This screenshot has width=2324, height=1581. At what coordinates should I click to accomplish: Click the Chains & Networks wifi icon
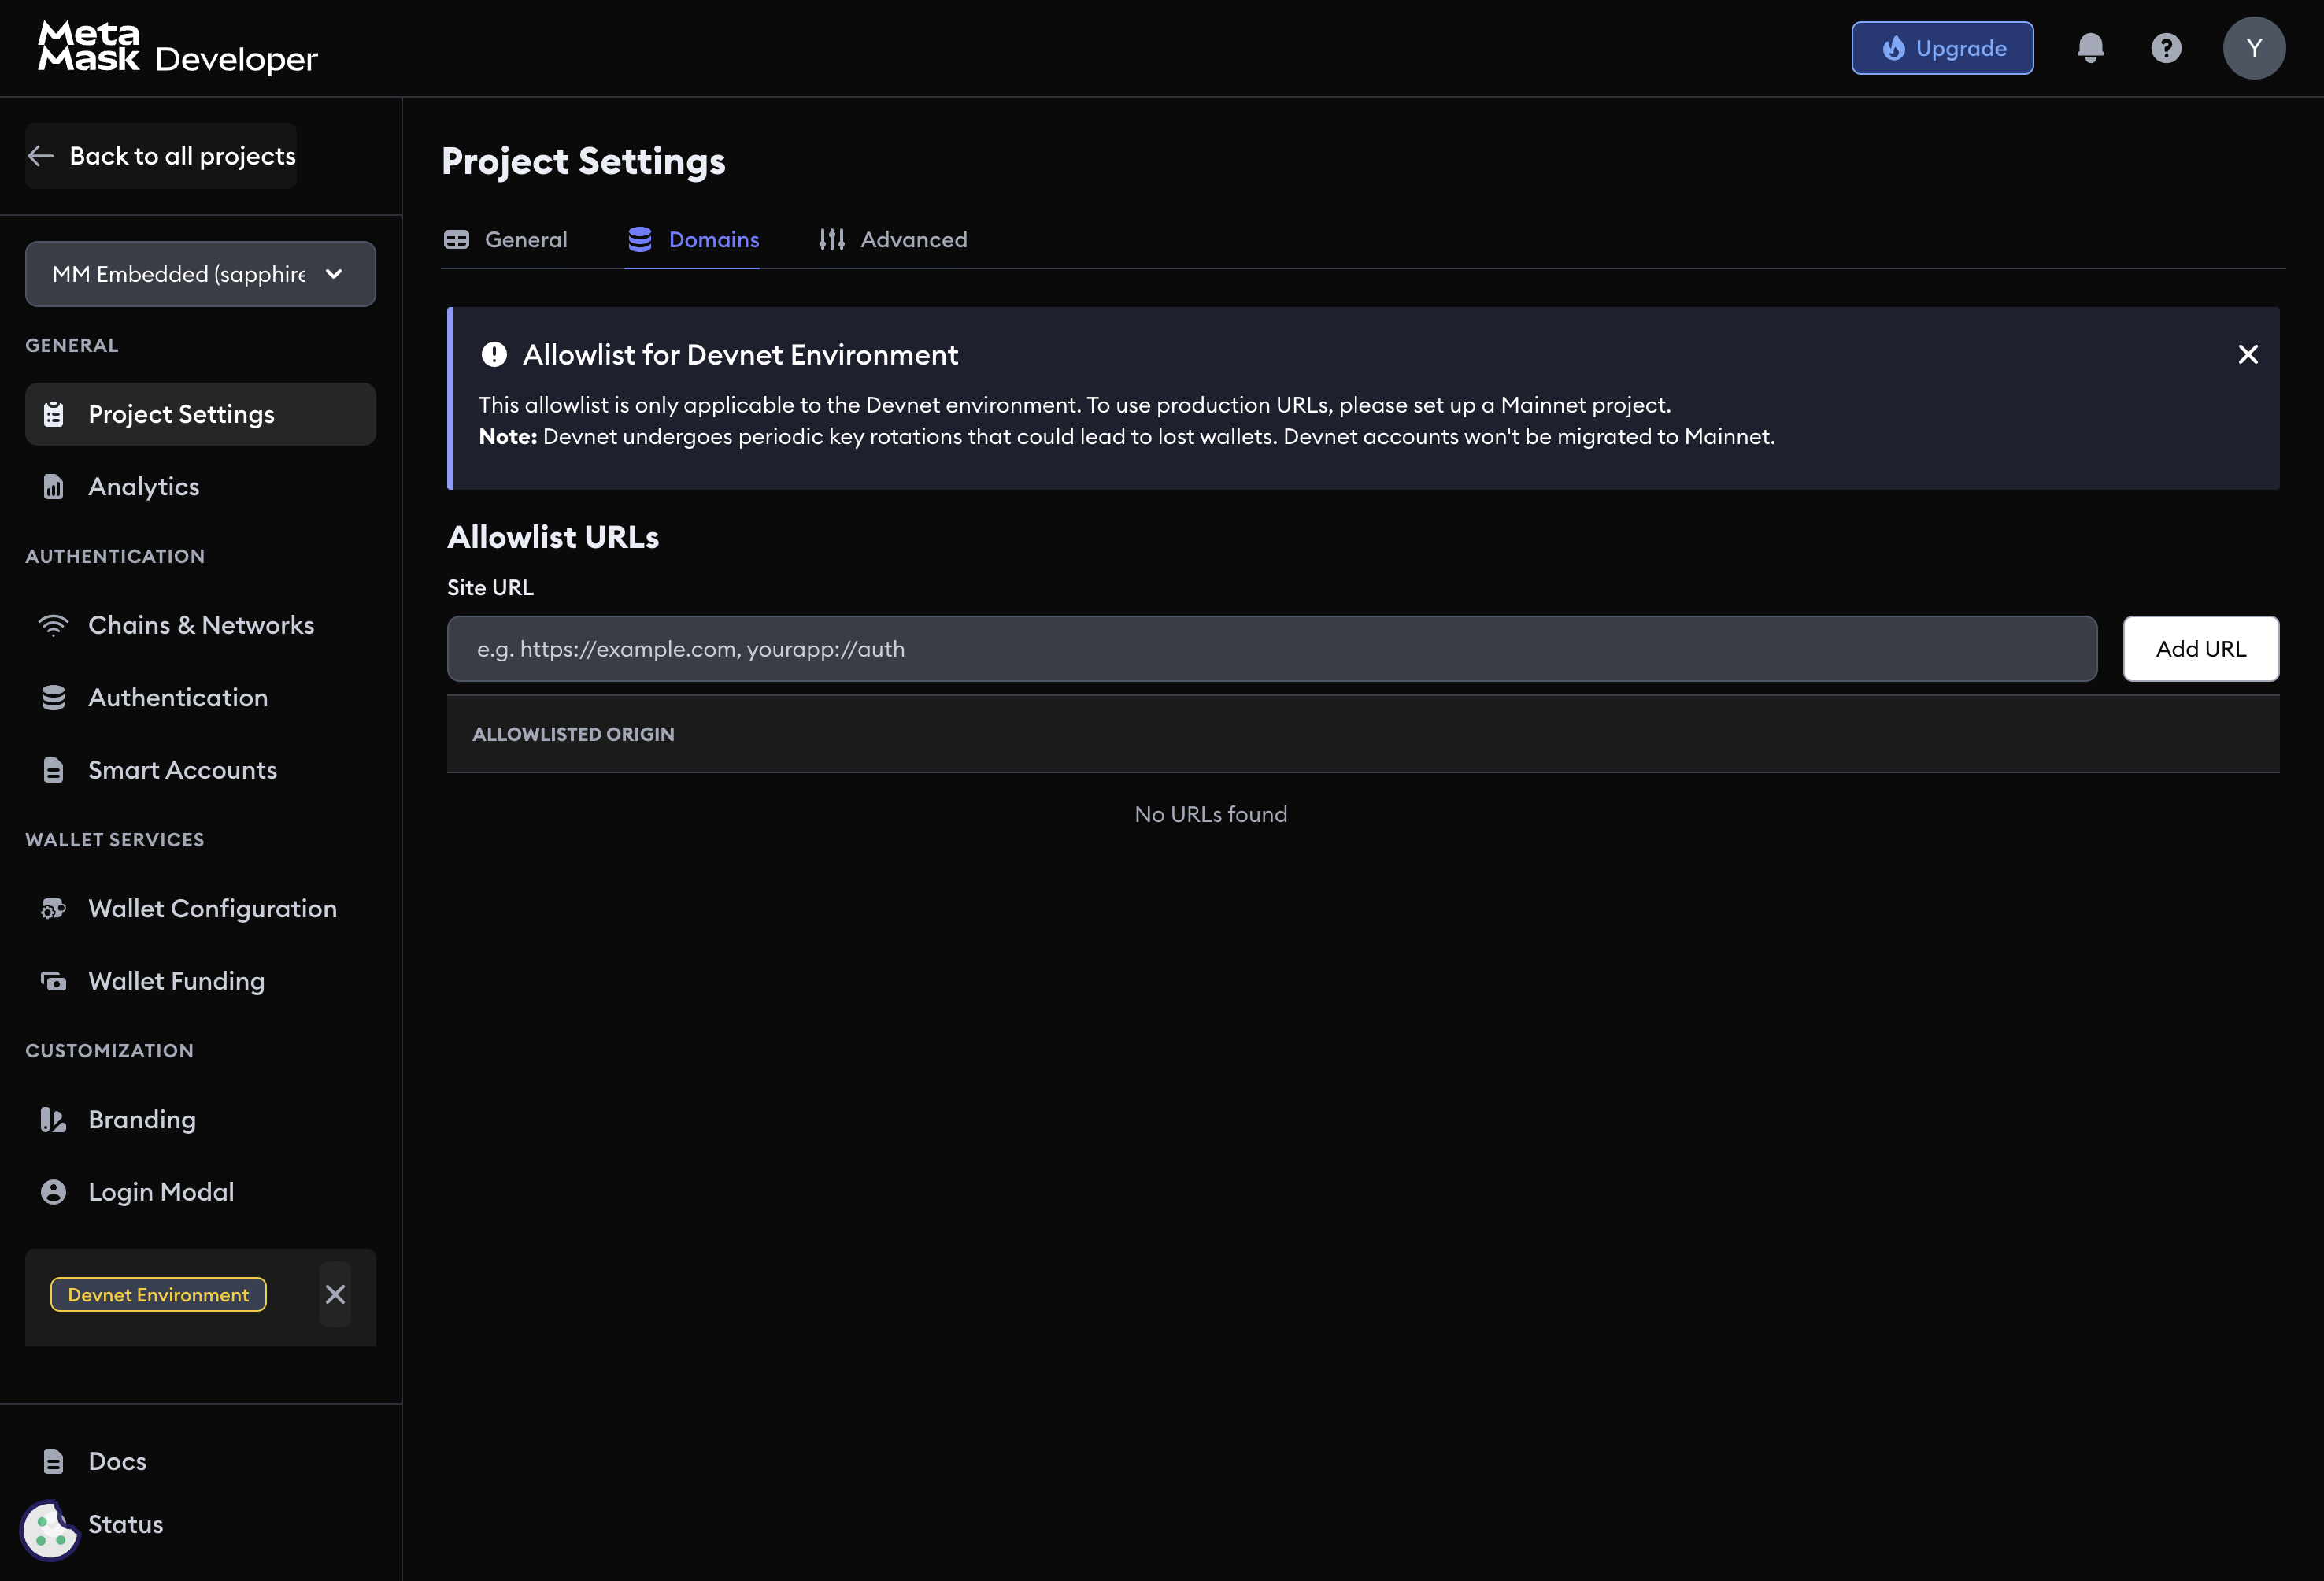(54, 625)
